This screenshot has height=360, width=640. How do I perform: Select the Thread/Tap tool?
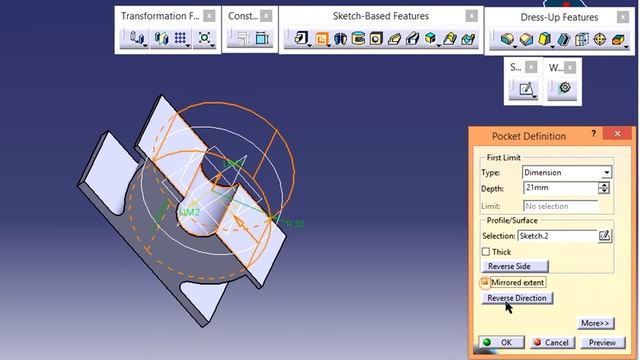point(600,40)
